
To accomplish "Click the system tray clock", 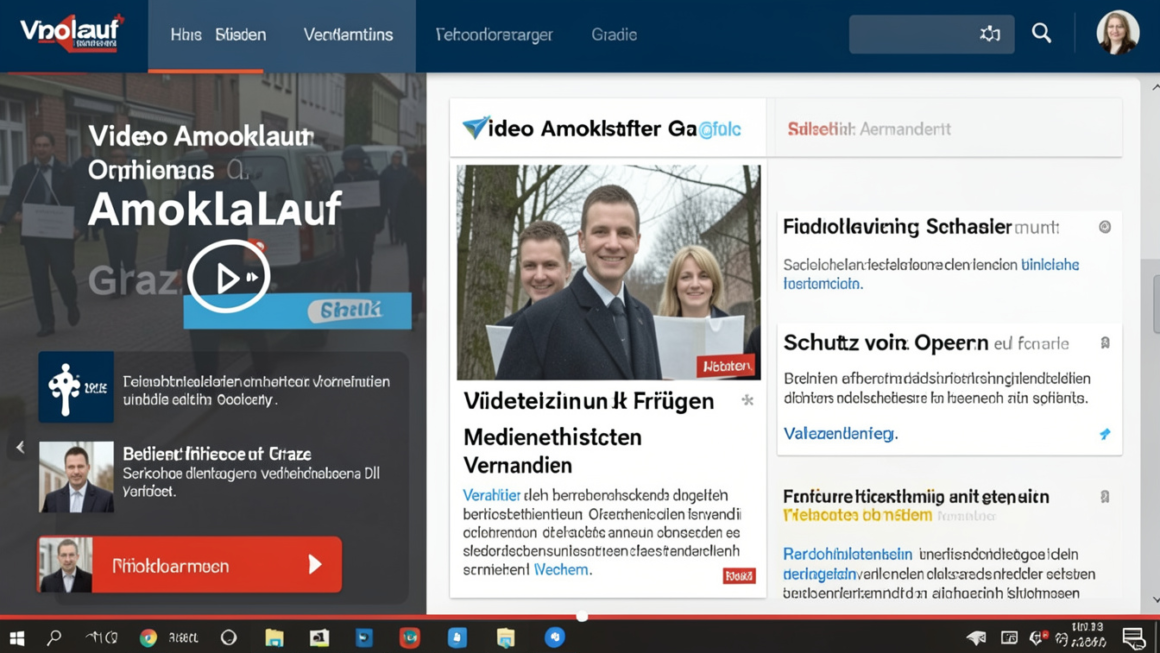I will [1089, 635].
